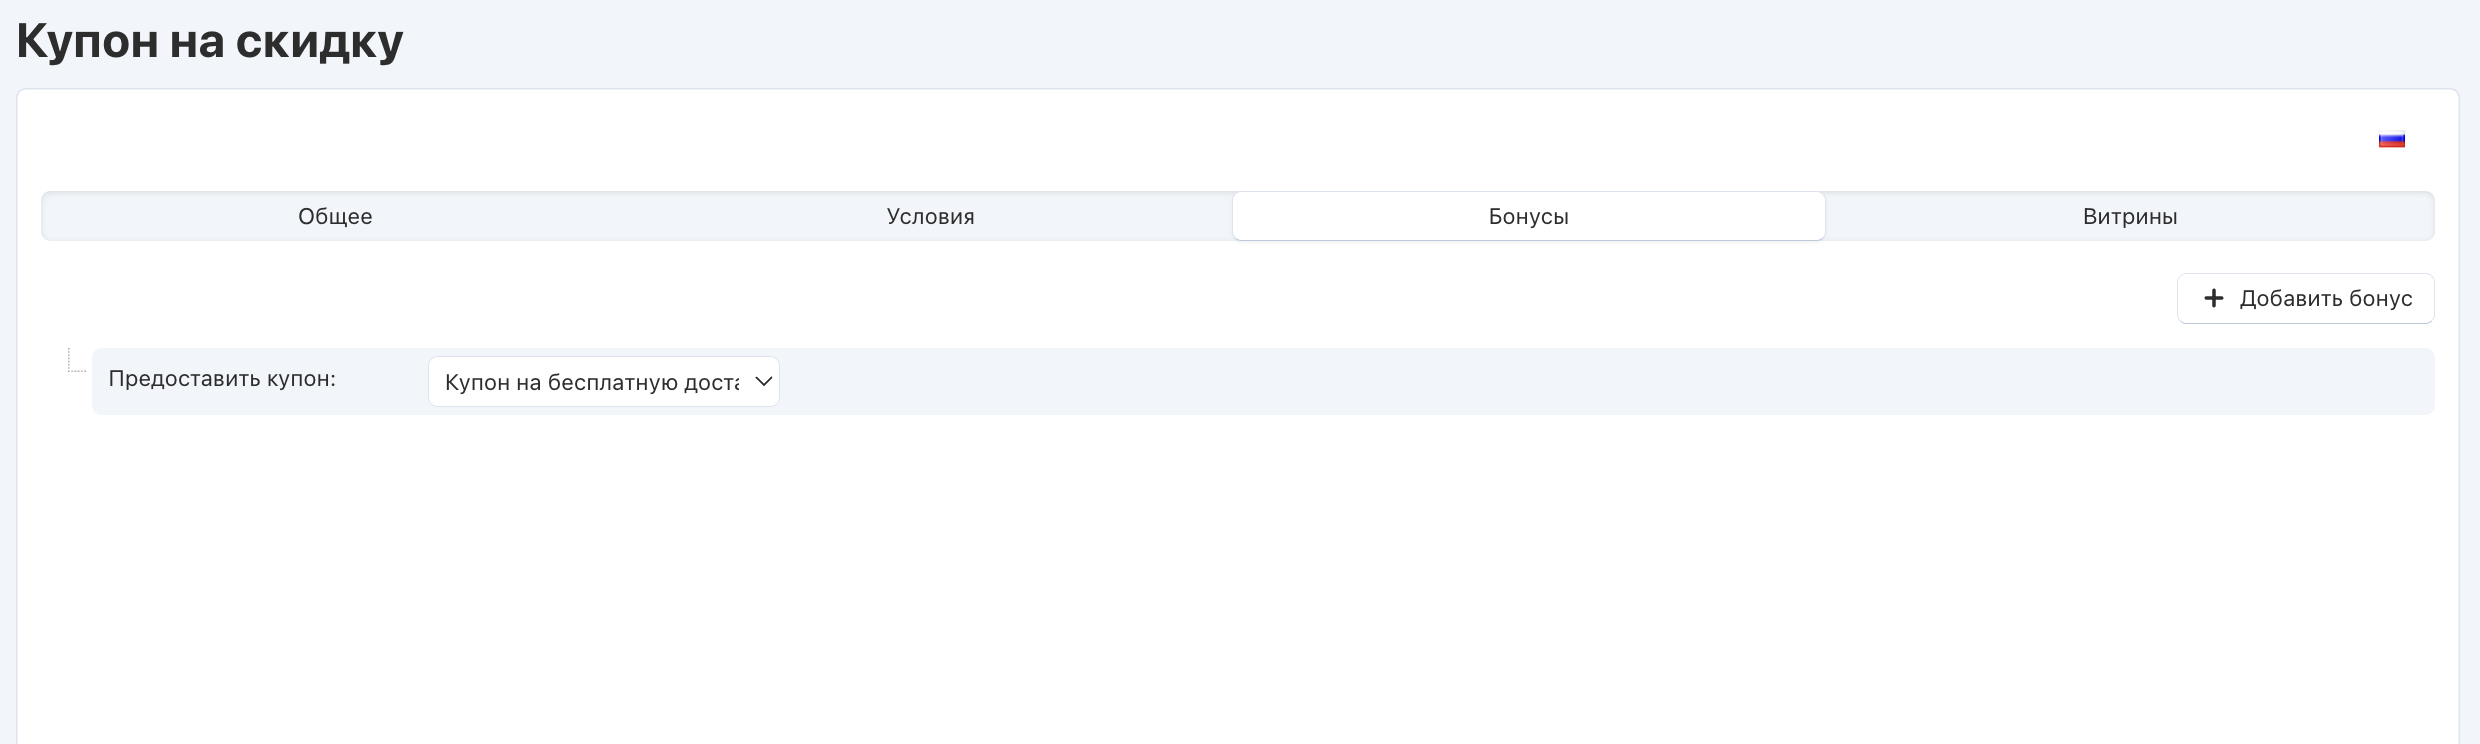The image size is (2480, 744).
Task: Click the plus icon beside Добавить бонус
Action: (2214, 298)
